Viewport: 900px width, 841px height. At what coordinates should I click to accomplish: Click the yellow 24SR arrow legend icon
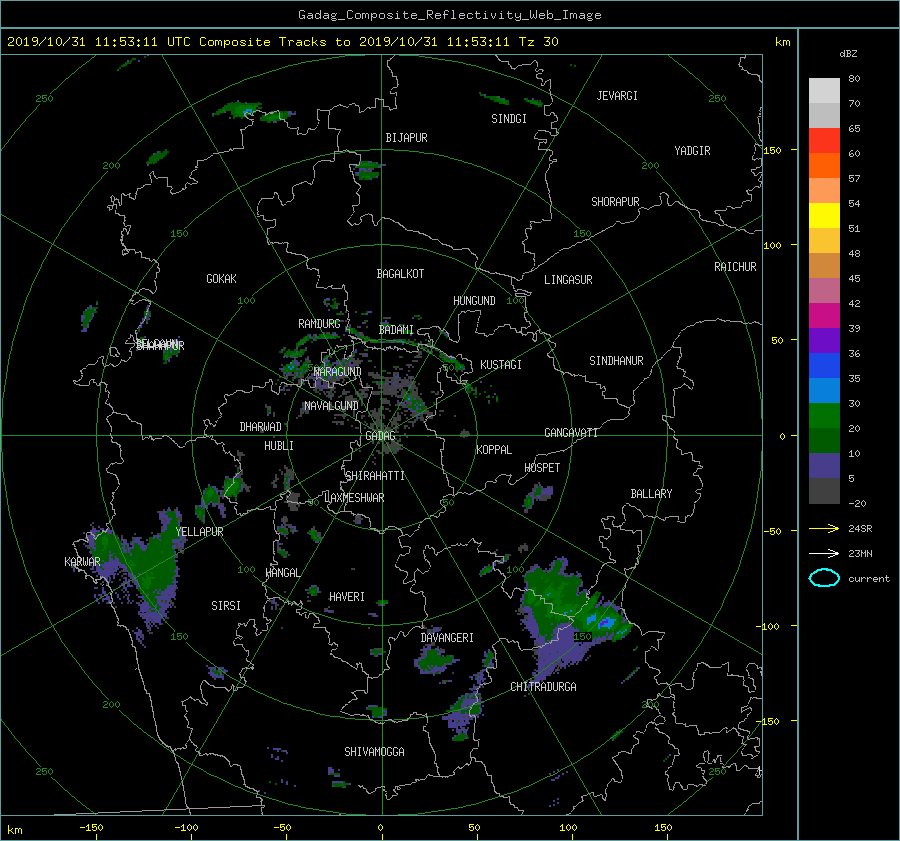click(x=824, y=528)
